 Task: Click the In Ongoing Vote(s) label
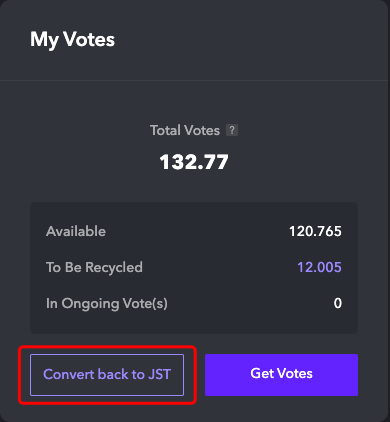pos(107,304)
